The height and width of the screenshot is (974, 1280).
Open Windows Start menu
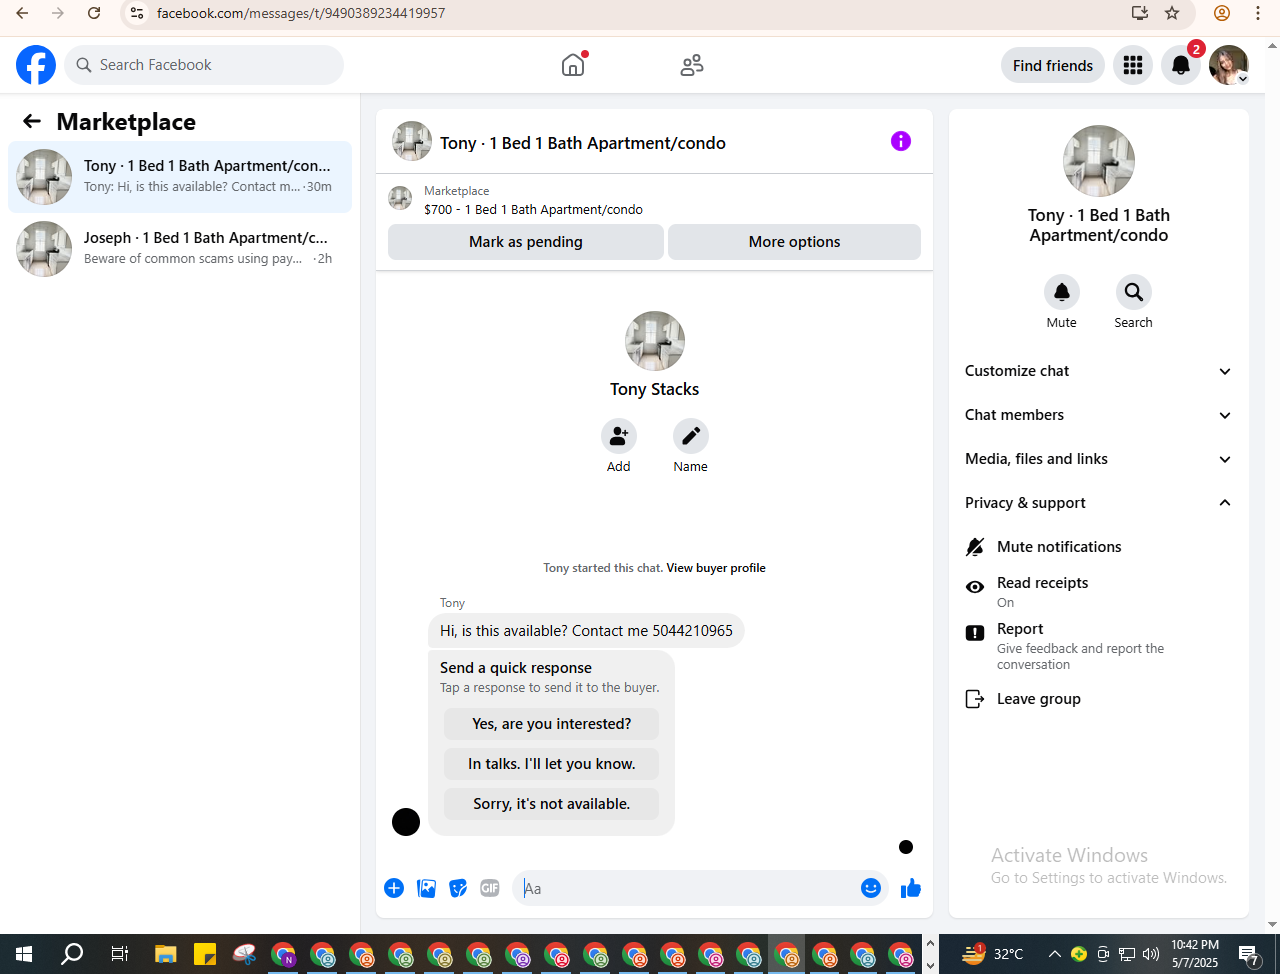pyautogui.click(x=24, y=954)
